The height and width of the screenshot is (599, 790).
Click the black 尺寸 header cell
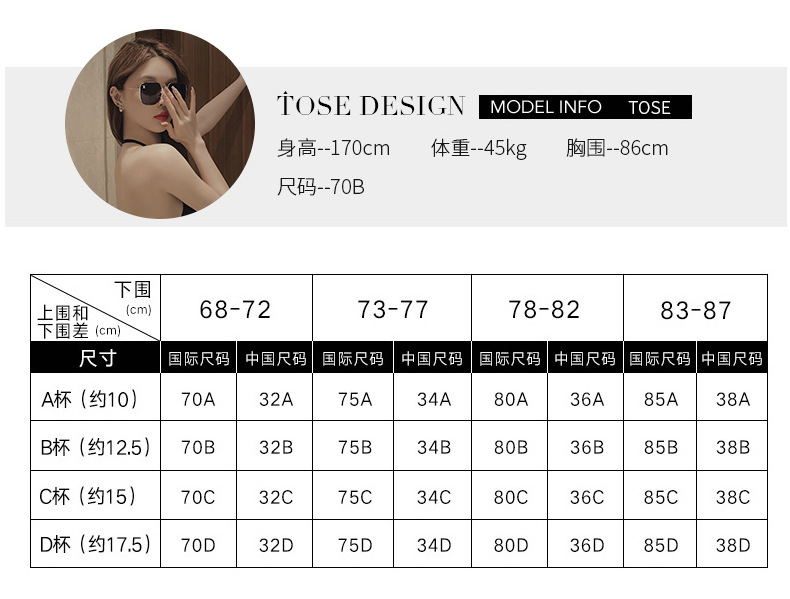click(x=96, y=358)
